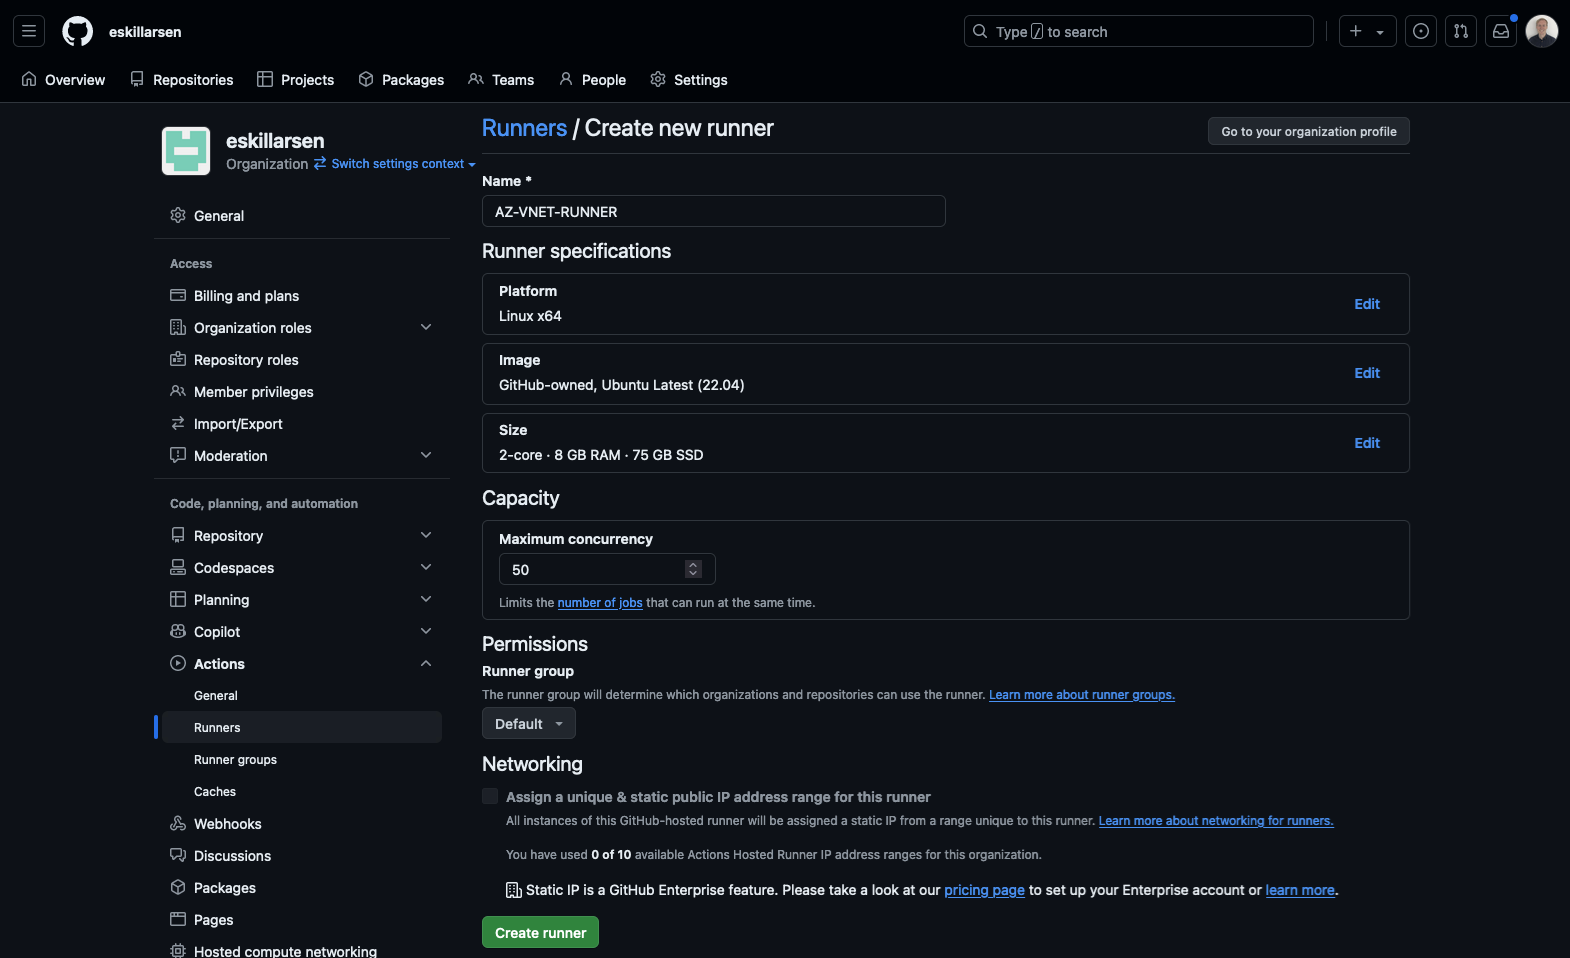Open Member privileges

[302, 391]
